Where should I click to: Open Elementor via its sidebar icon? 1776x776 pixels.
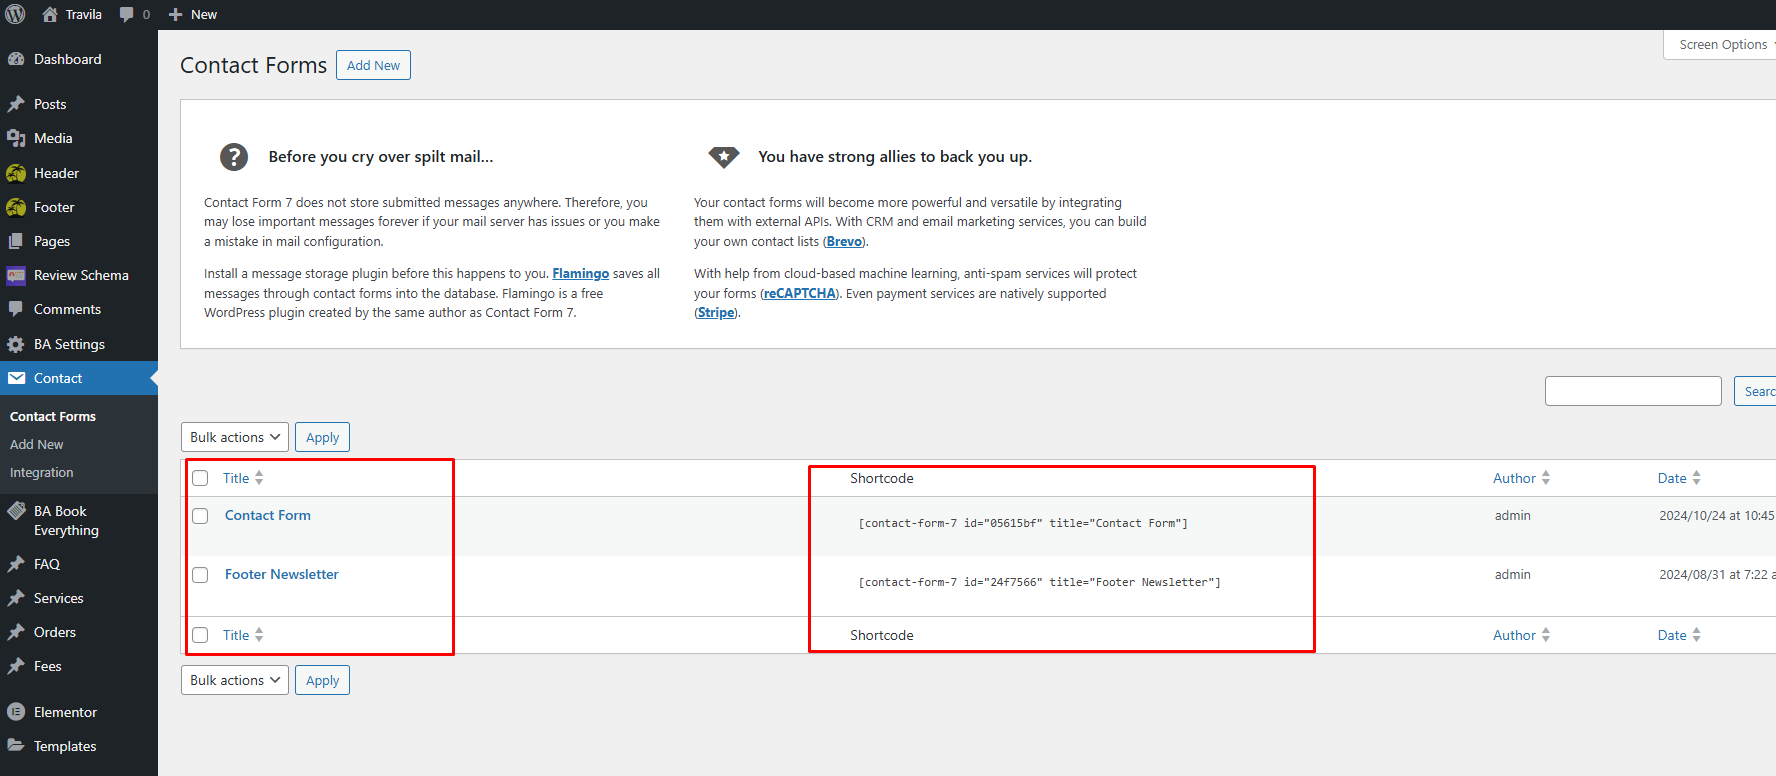coord(16,712)
